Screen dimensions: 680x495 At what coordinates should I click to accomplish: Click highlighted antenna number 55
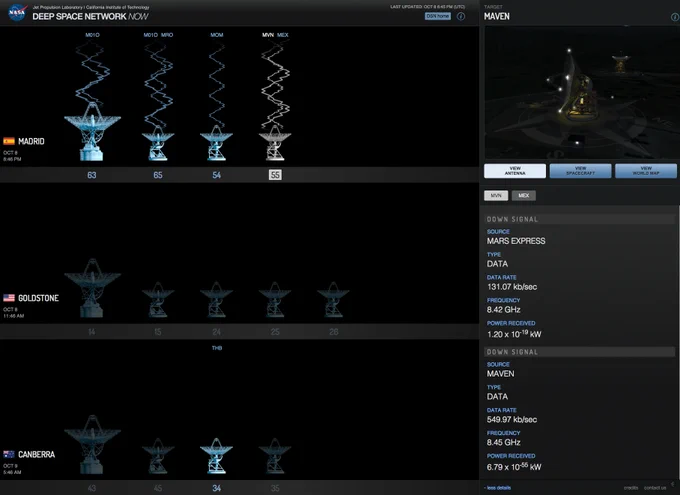[275, 175]
